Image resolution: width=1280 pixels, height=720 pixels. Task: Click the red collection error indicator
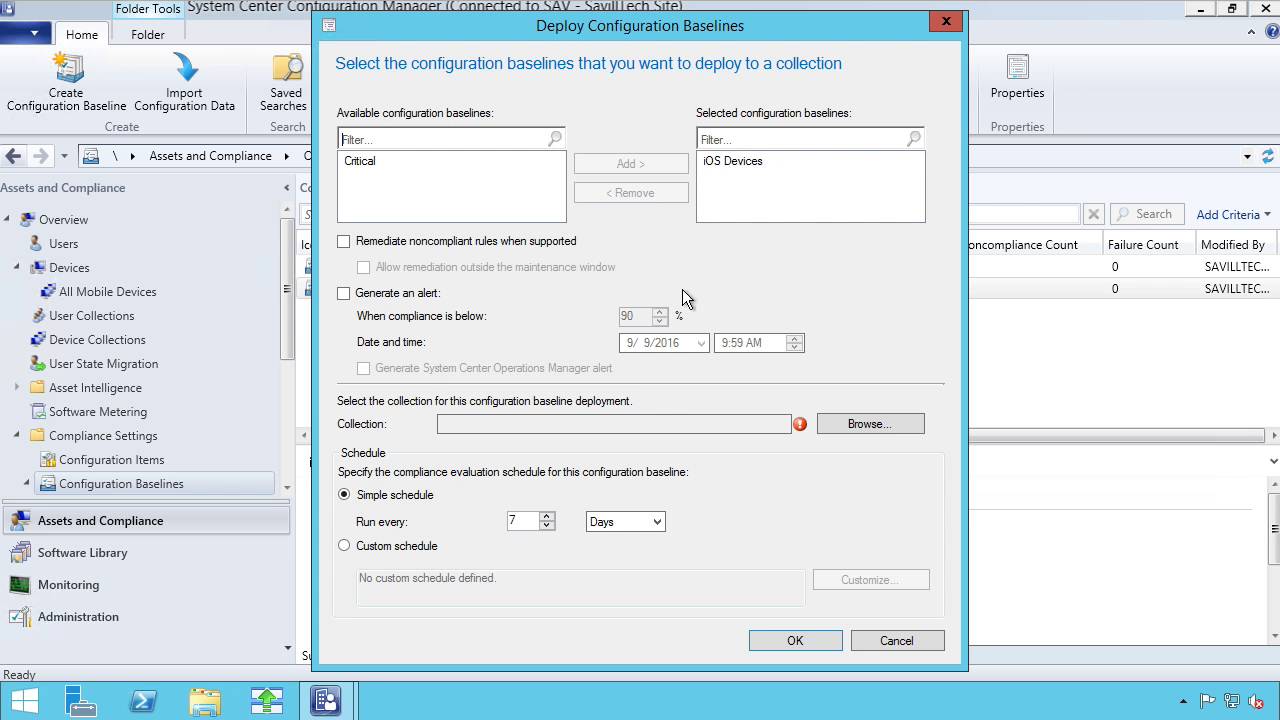pyautogui.click(x=800, y=424)
